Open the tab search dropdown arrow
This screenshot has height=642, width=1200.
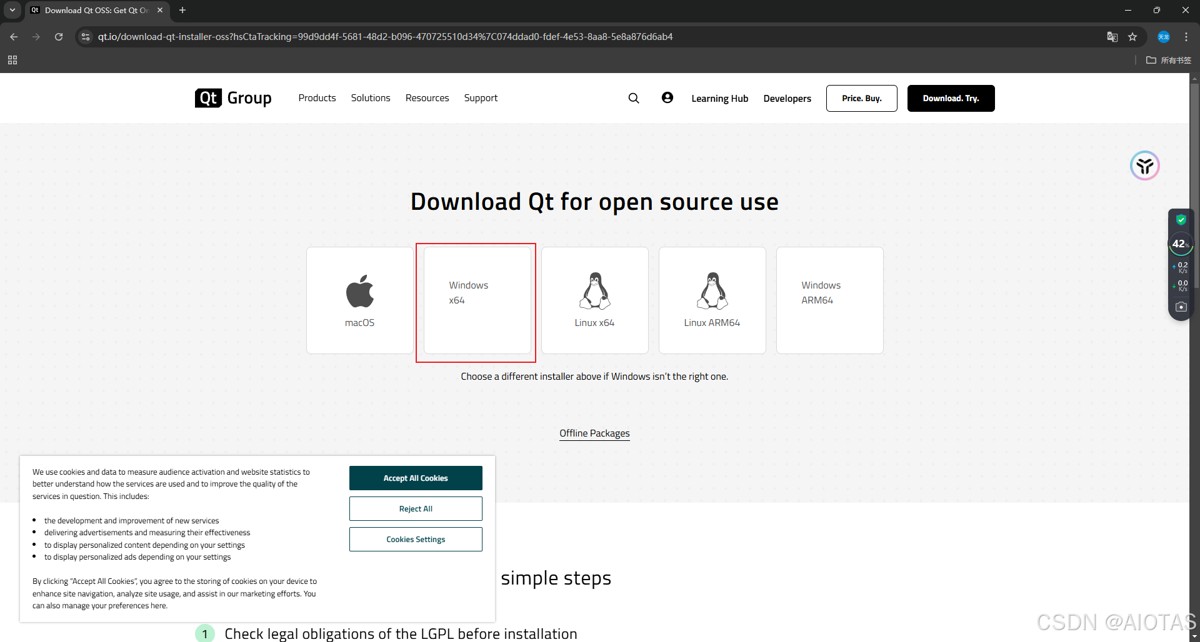pyautogui.click(x=12, y=10)
